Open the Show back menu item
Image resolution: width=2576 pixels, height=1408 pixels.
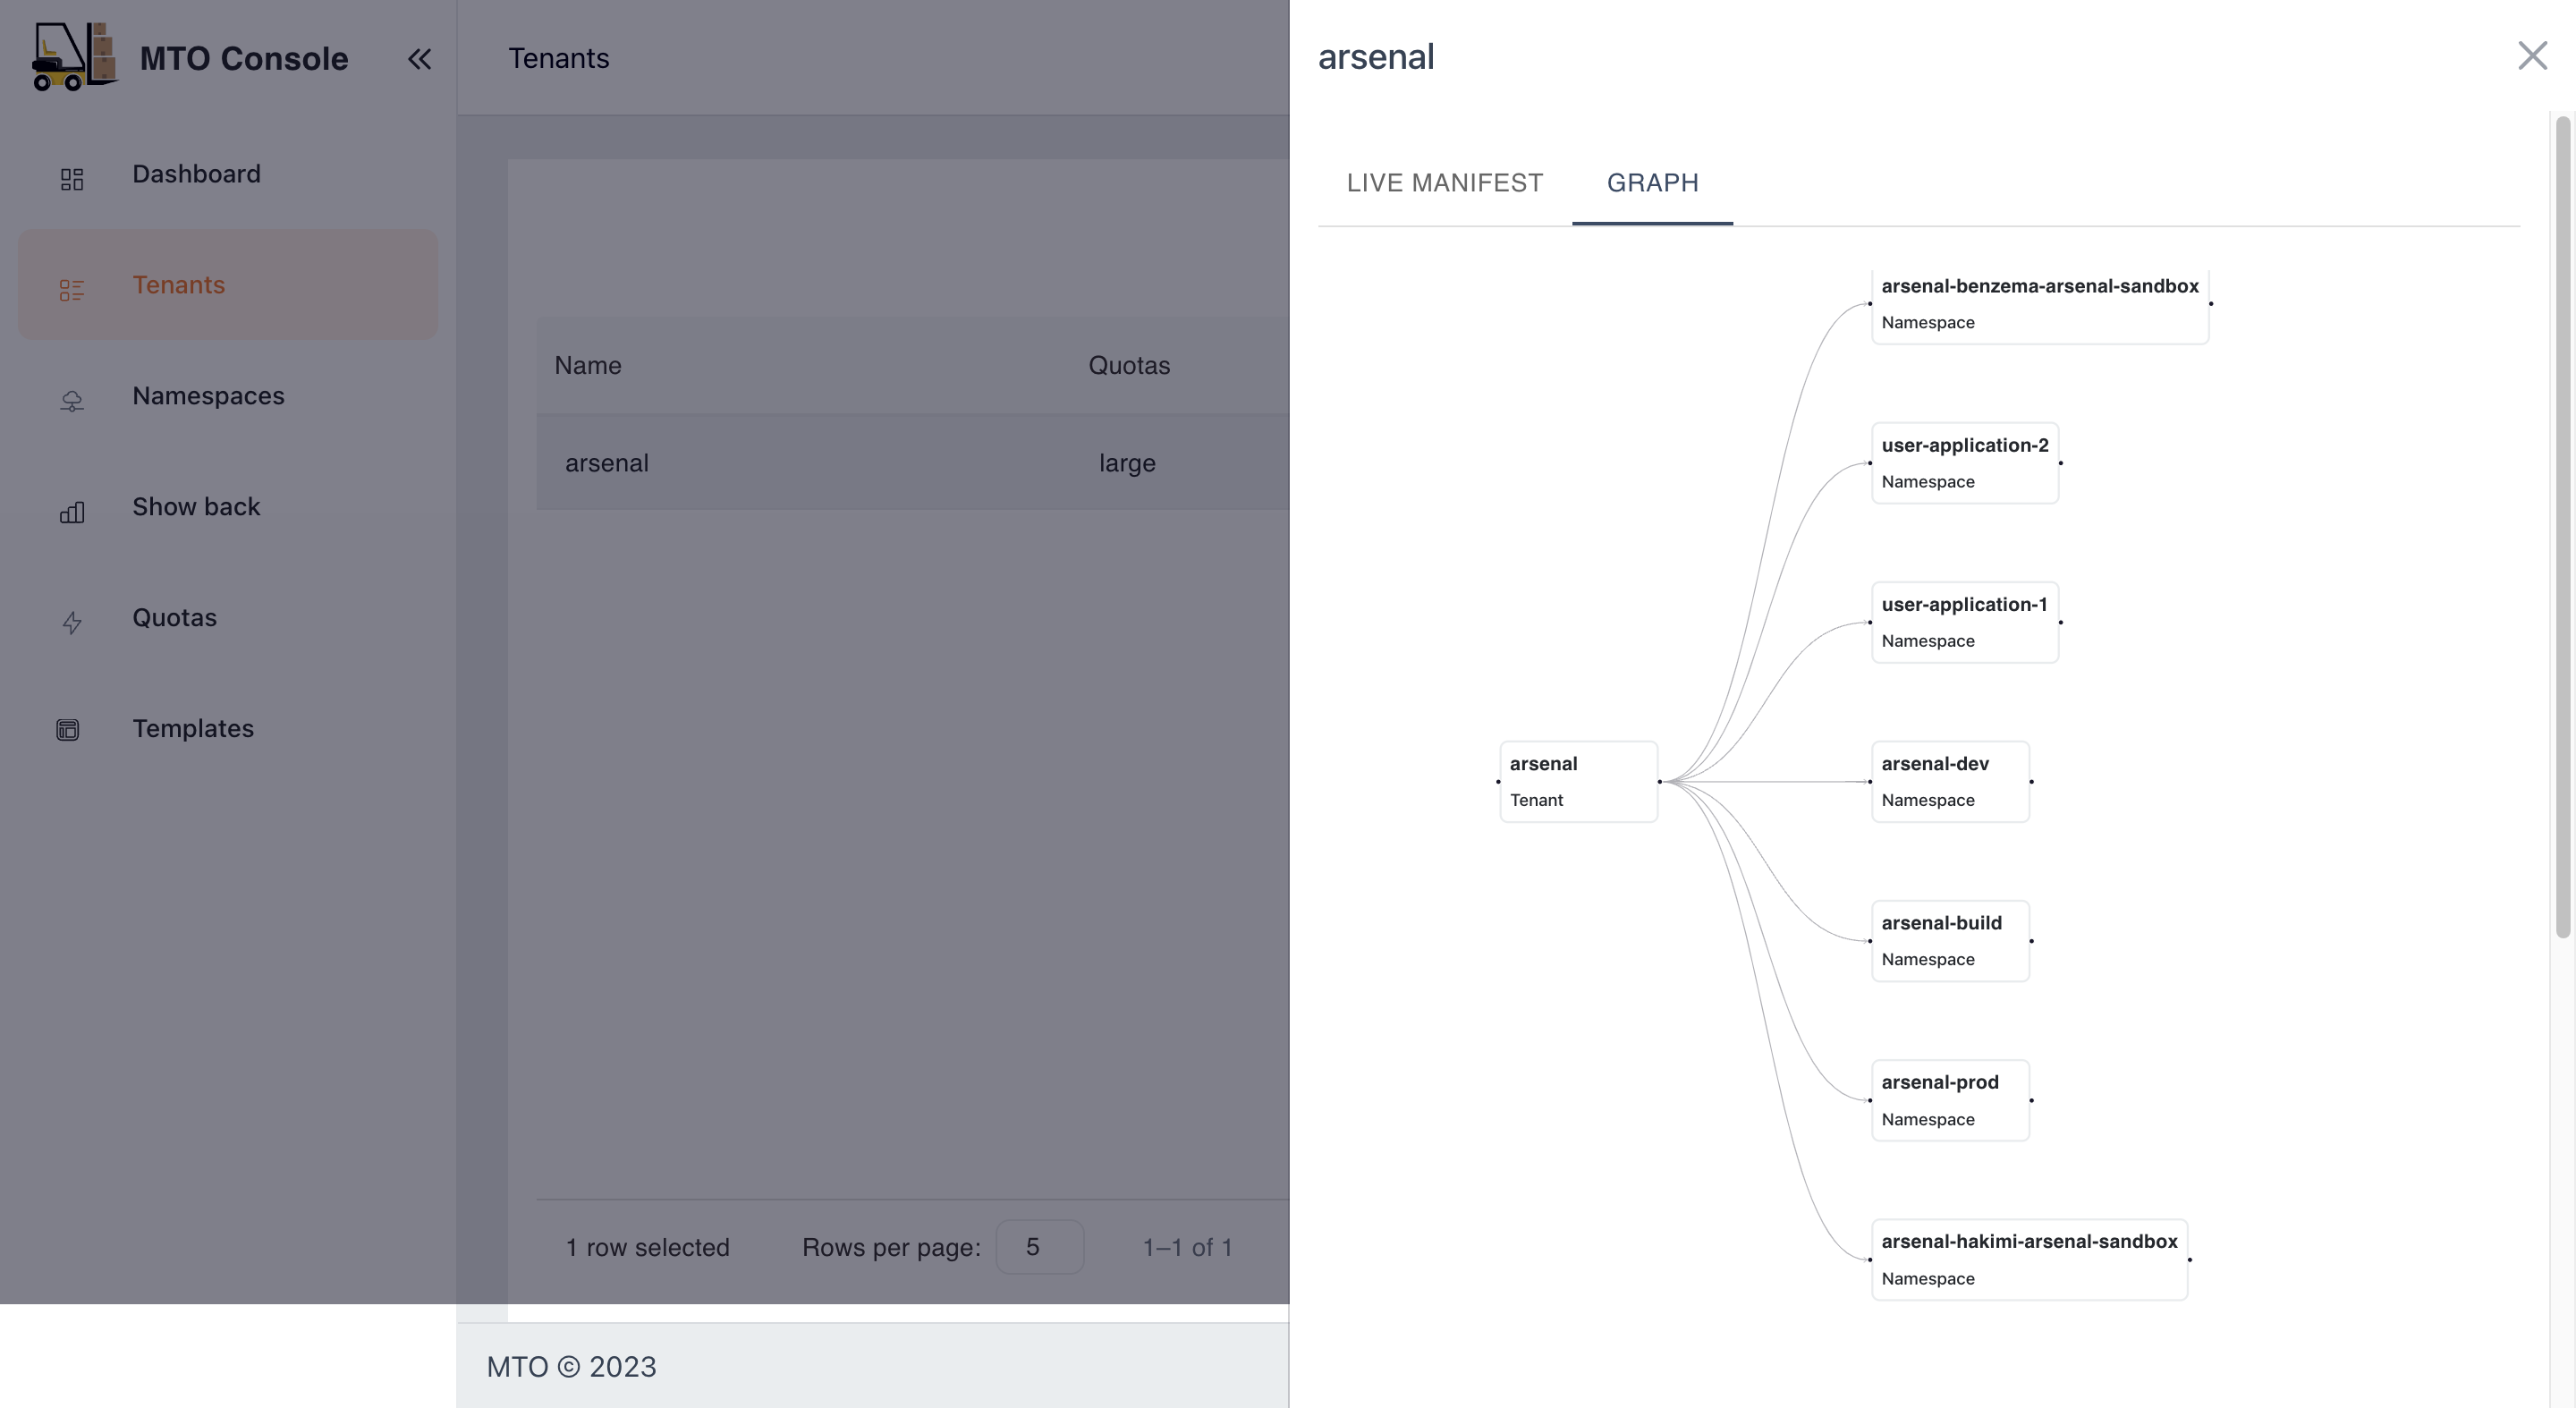click(196, 507)
